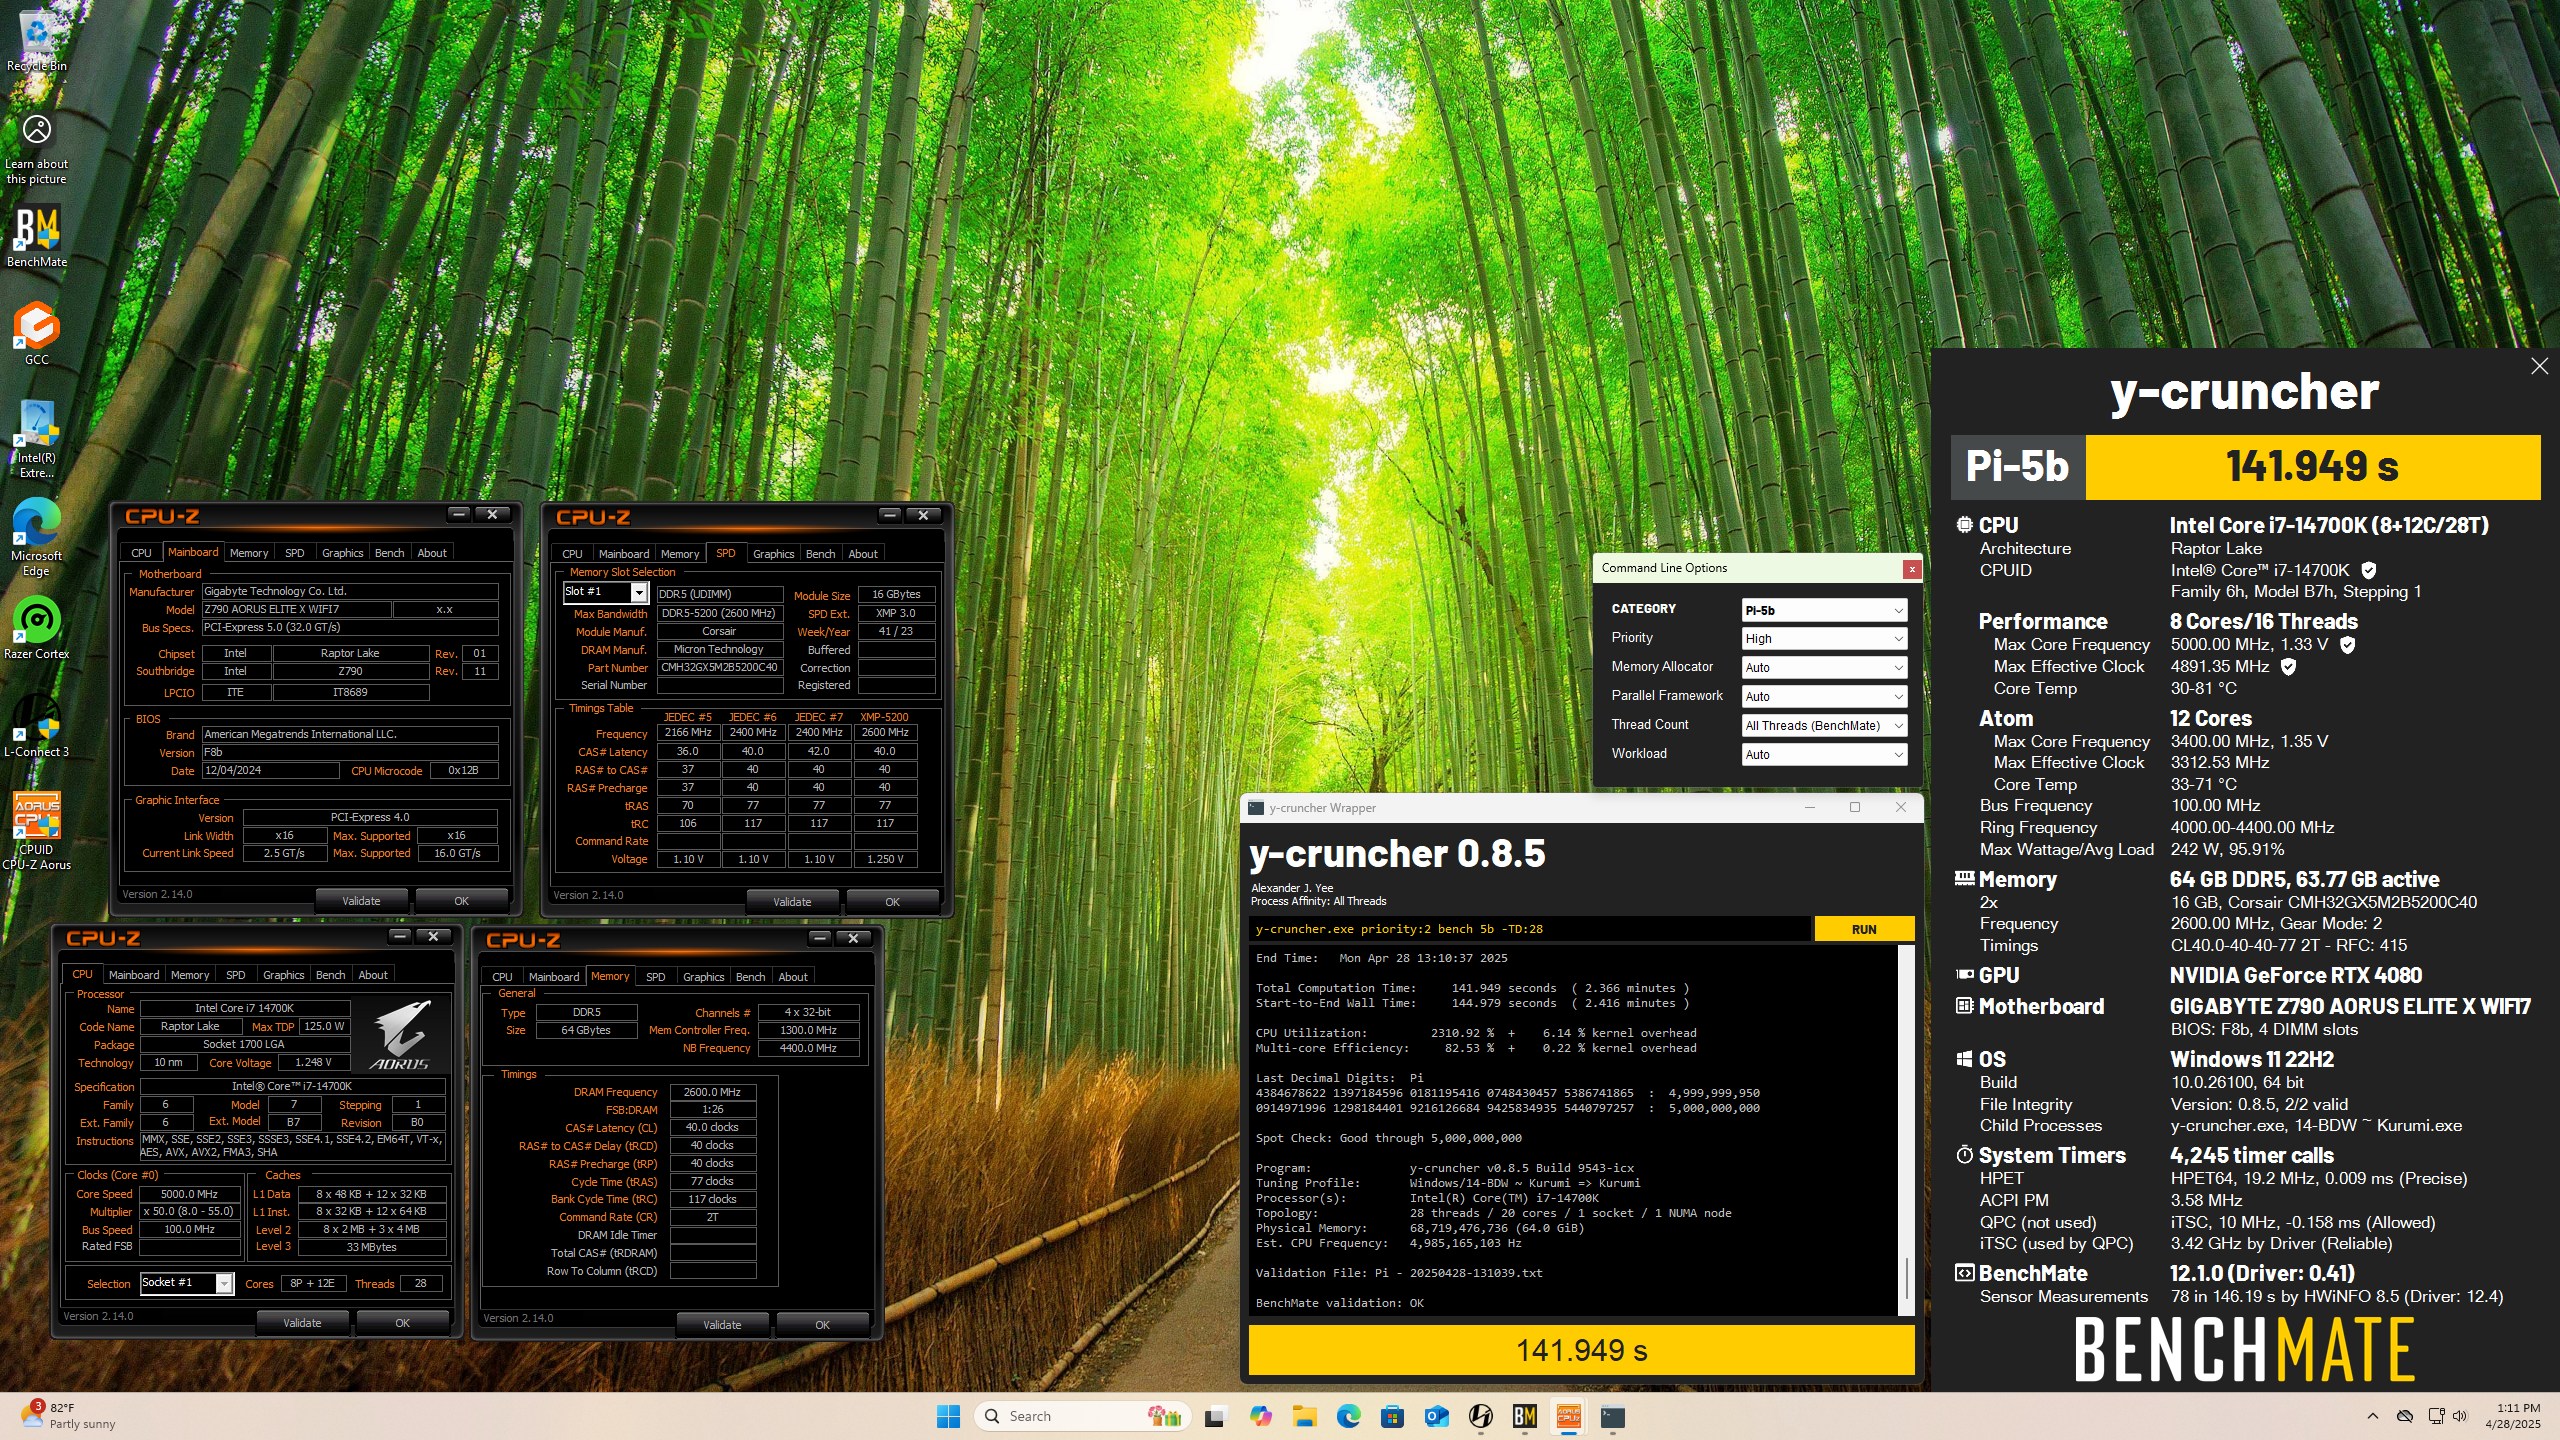
Task: Click Validate in CPU-Z CPU window
Action: pyautogui.click(x=302, y=1323)
